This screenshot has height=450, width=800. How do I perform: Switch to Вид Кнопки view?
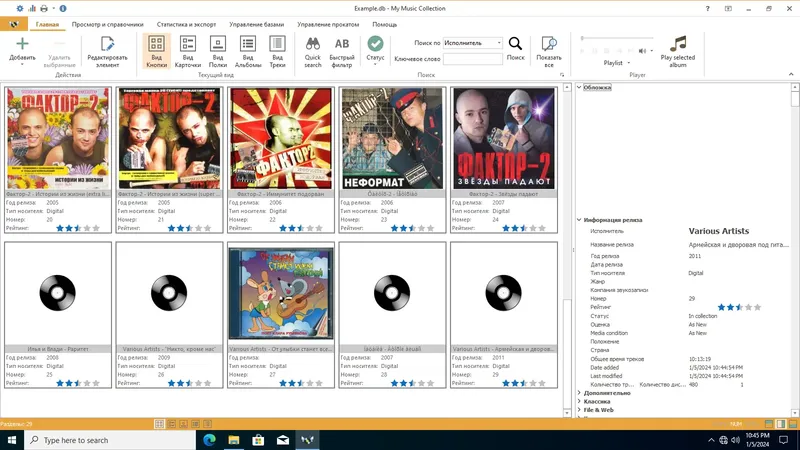tap(157, 51)
